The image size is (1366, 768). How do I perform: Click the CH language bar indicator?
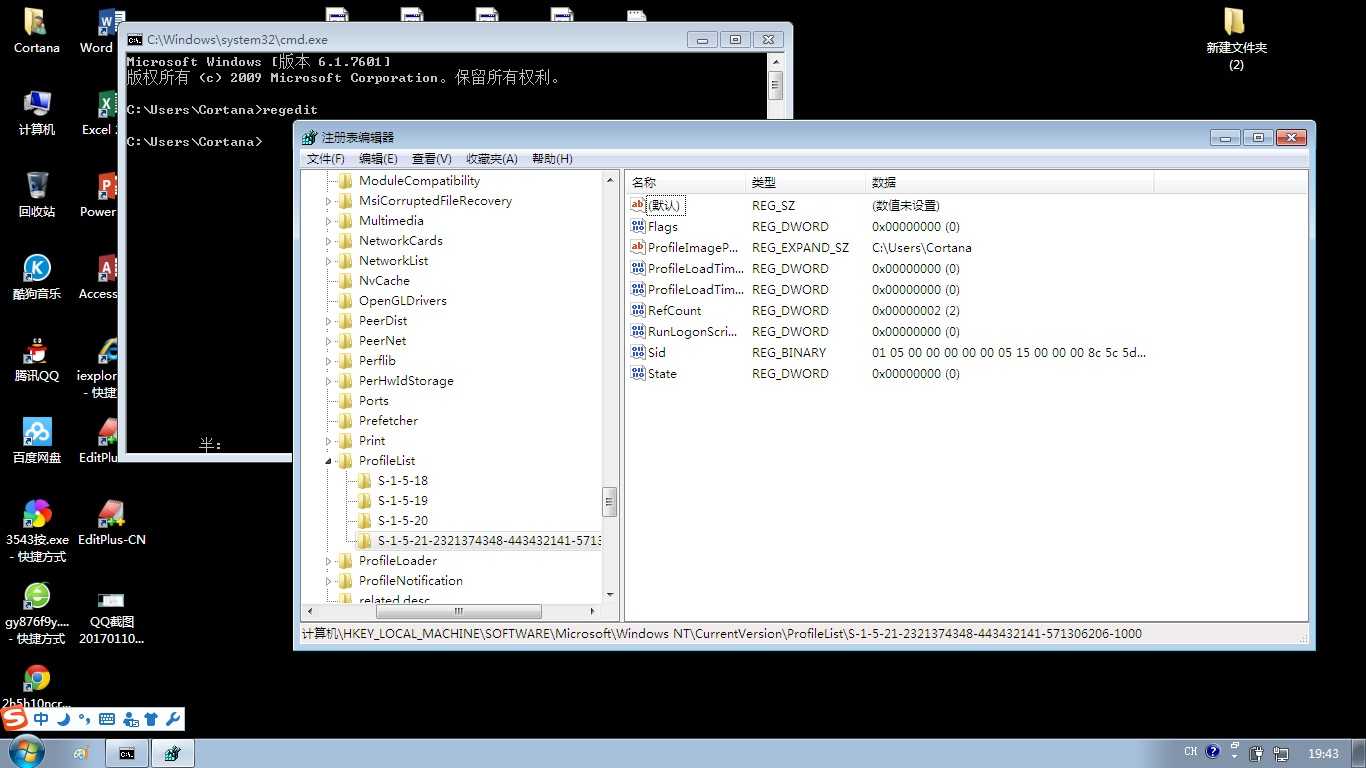[x=1190, y=752]
